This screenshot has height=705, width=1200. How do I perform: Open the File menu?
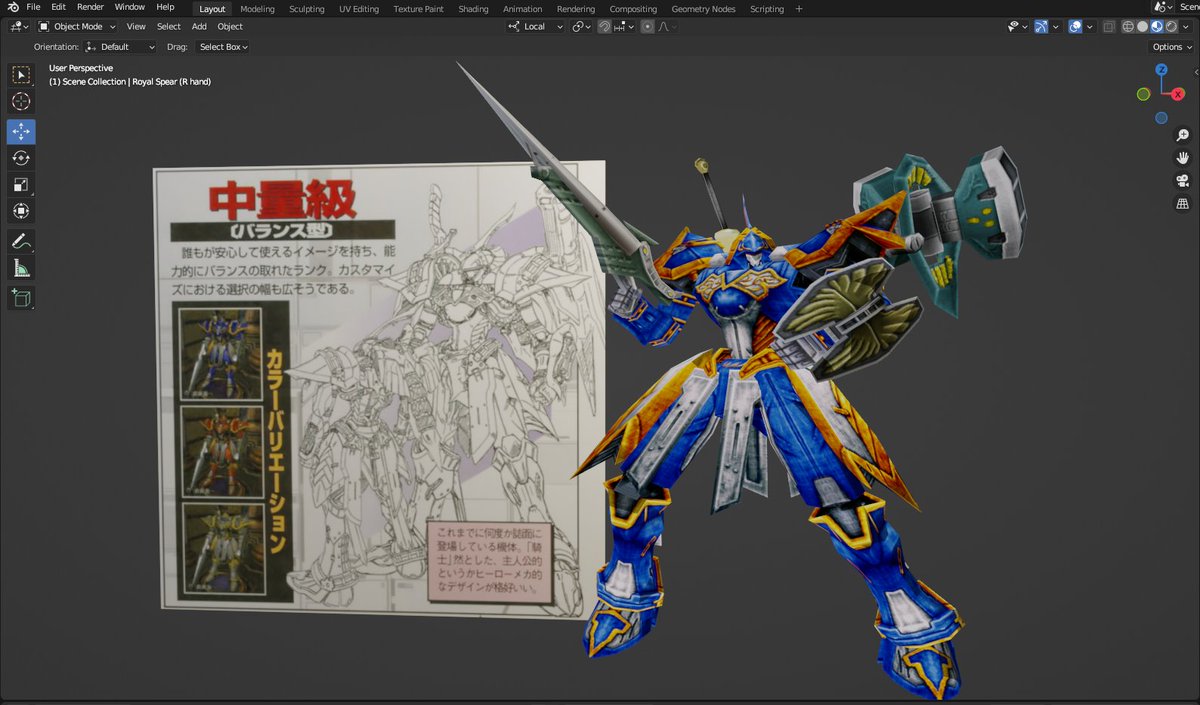coord(33,8)
